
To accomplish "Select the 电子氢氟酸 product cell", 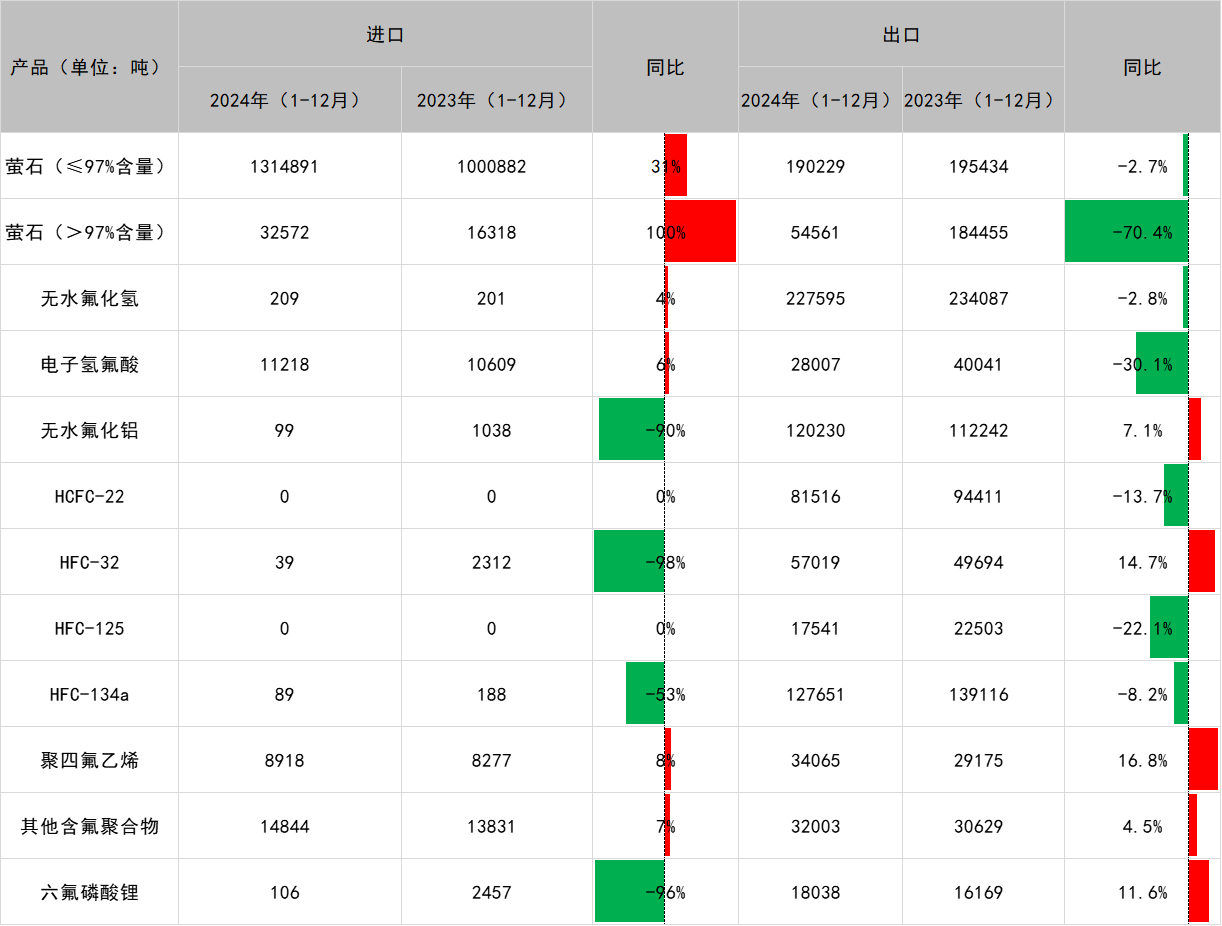I will [89, 364].
